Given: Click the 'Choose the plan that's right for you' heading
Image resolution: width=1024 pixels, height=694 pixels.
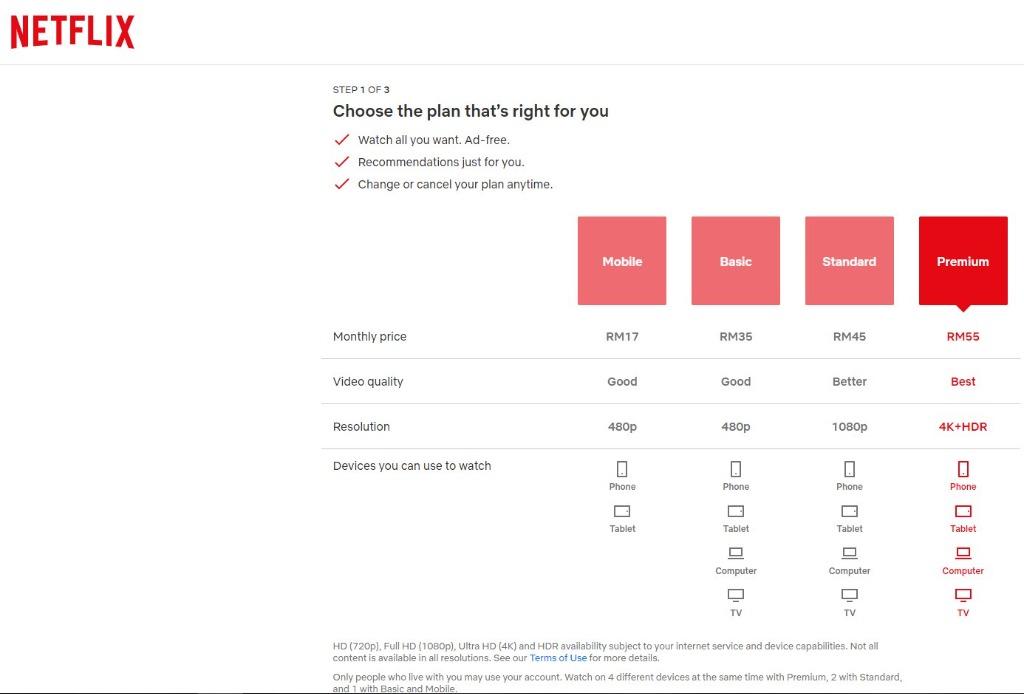Looking at the screenshot, I should [470, 111].
